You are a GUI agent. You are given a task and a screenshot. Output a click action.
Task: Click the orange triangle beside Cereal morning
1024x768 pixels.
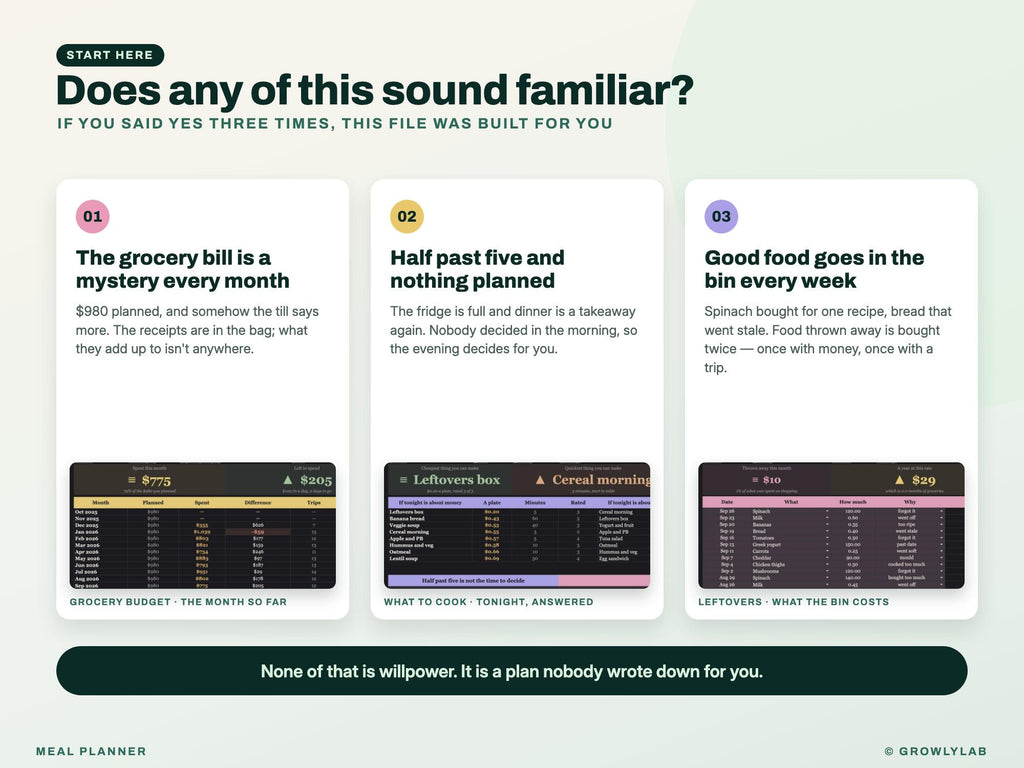click(540, 480)
